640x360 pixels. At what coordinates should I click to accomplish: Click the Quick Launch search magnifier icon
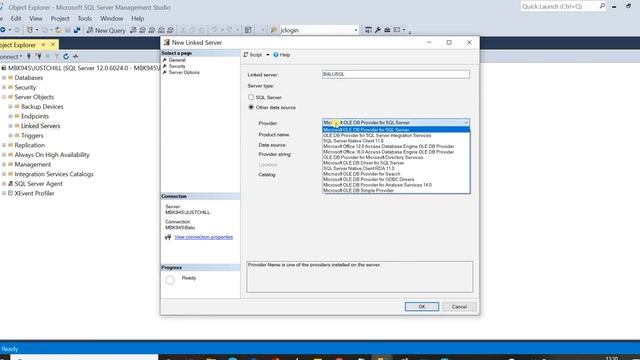pos(602,6)
